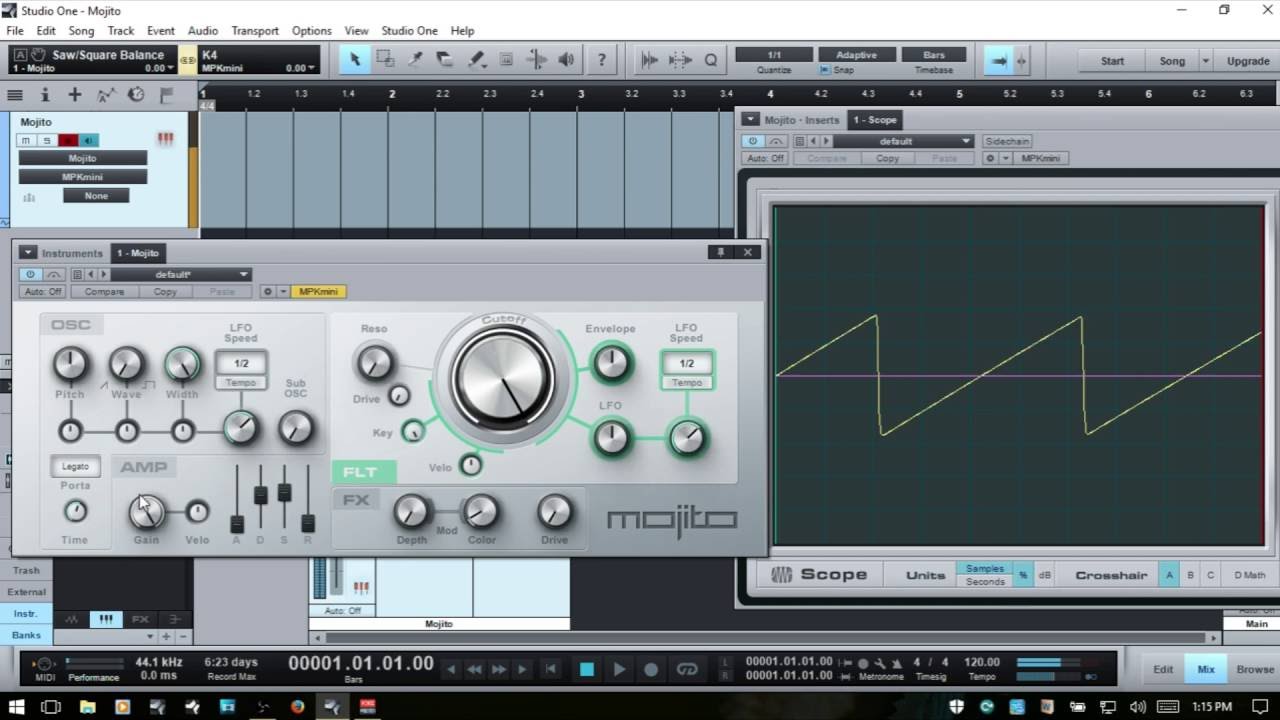Select the Eraser tool
Screen dimensions: 1280x720
tap(445, 60)
